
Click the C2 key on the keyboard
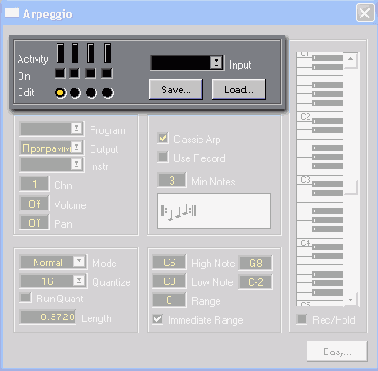pyautogui.click(x=304, y=117)
